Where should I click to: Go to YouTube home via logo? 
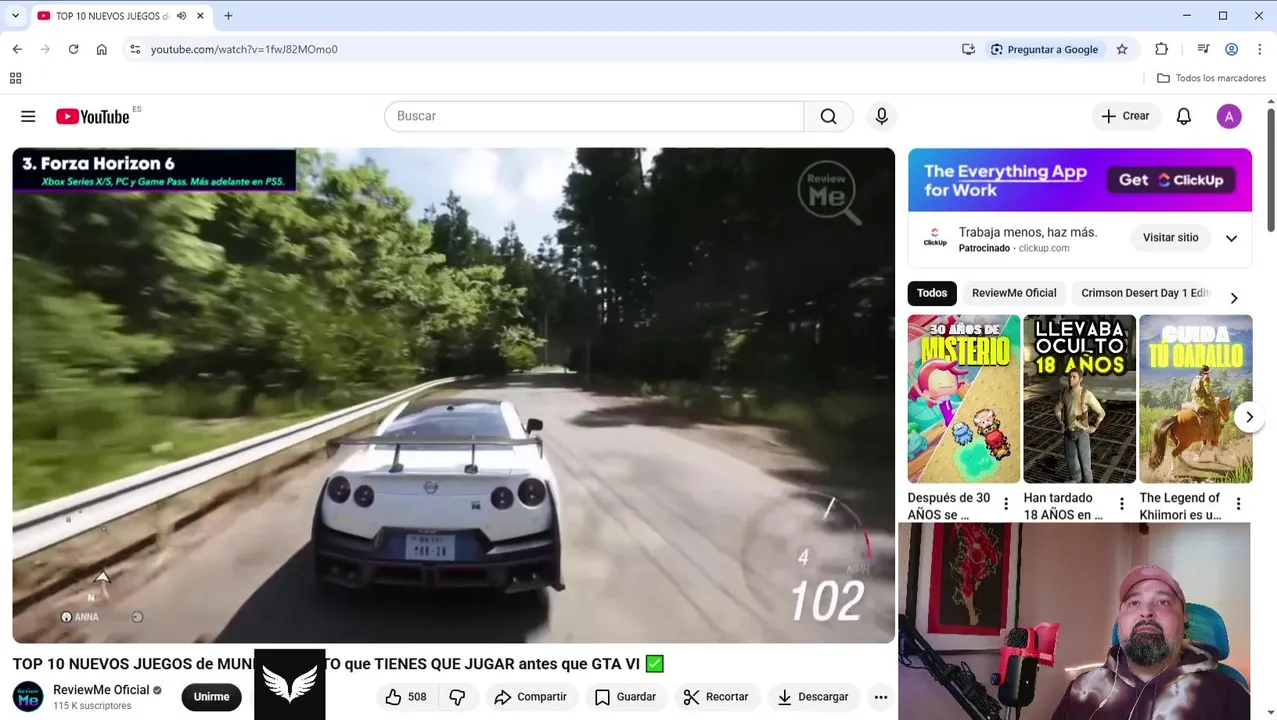click(92, 116)
